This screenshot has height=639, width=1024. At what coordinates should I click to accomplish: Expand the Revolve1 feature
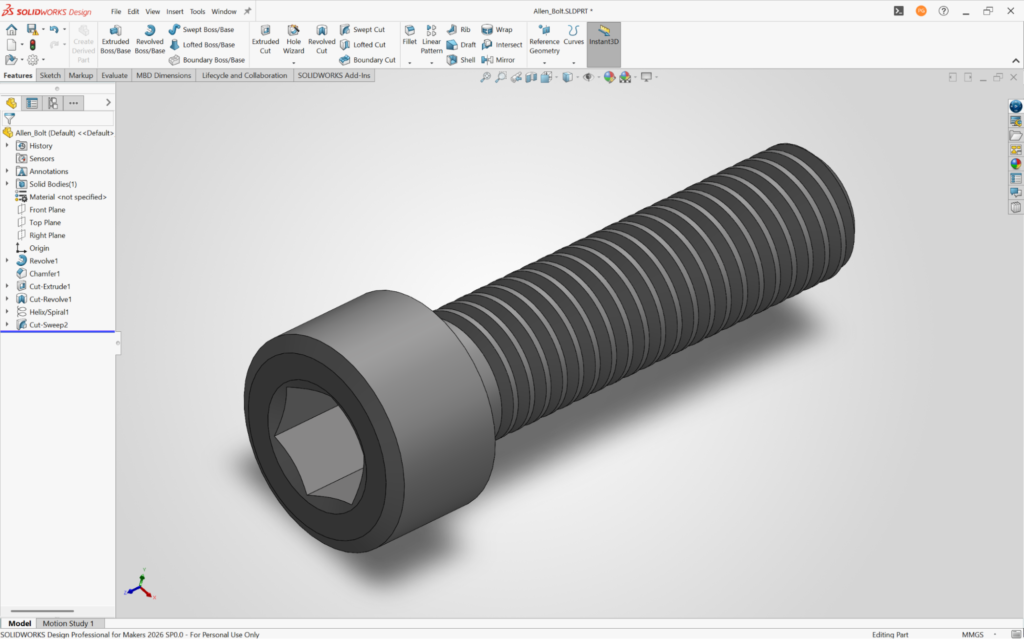point(7,261)
